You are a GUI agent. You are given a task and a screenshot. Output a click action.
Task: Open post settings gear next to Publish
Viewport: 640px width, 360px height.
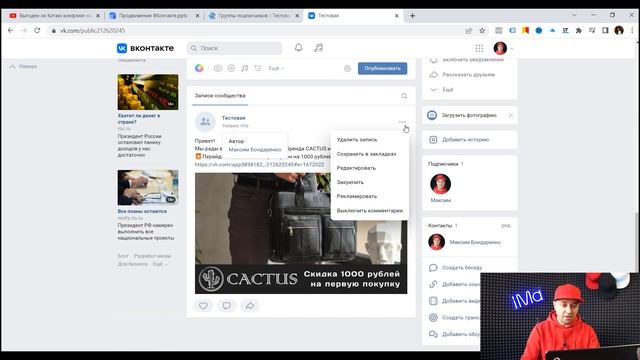pos(347,69)
